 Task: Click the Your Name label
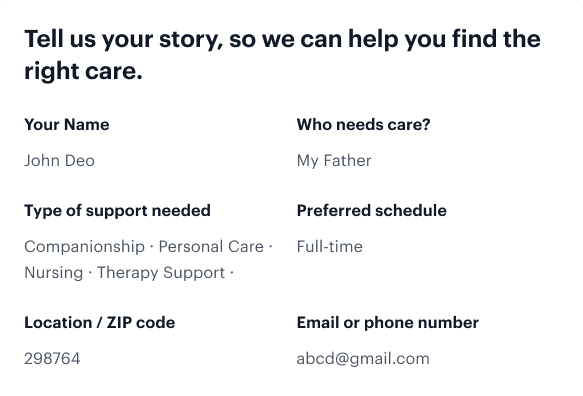click(x=67, y=125)
